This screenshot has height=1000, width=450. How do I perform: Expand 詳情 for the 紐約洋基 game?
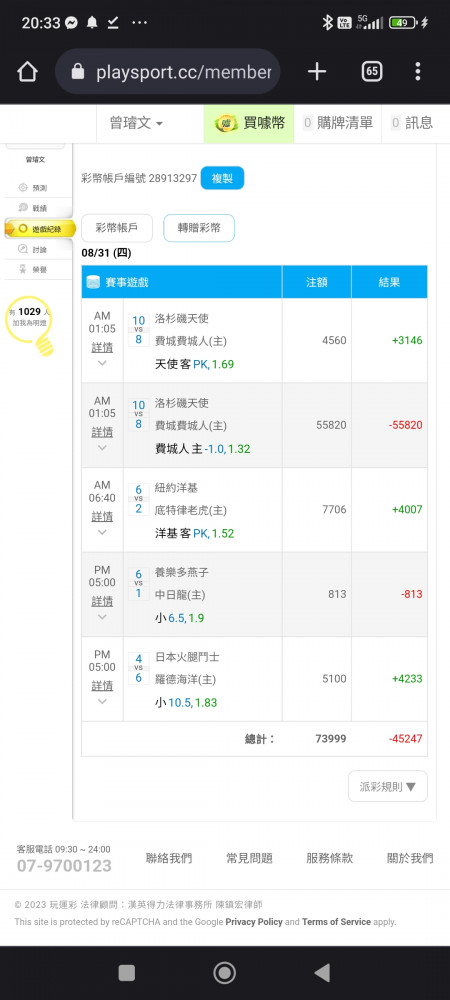pyautogui.click(x=102, y=516)
